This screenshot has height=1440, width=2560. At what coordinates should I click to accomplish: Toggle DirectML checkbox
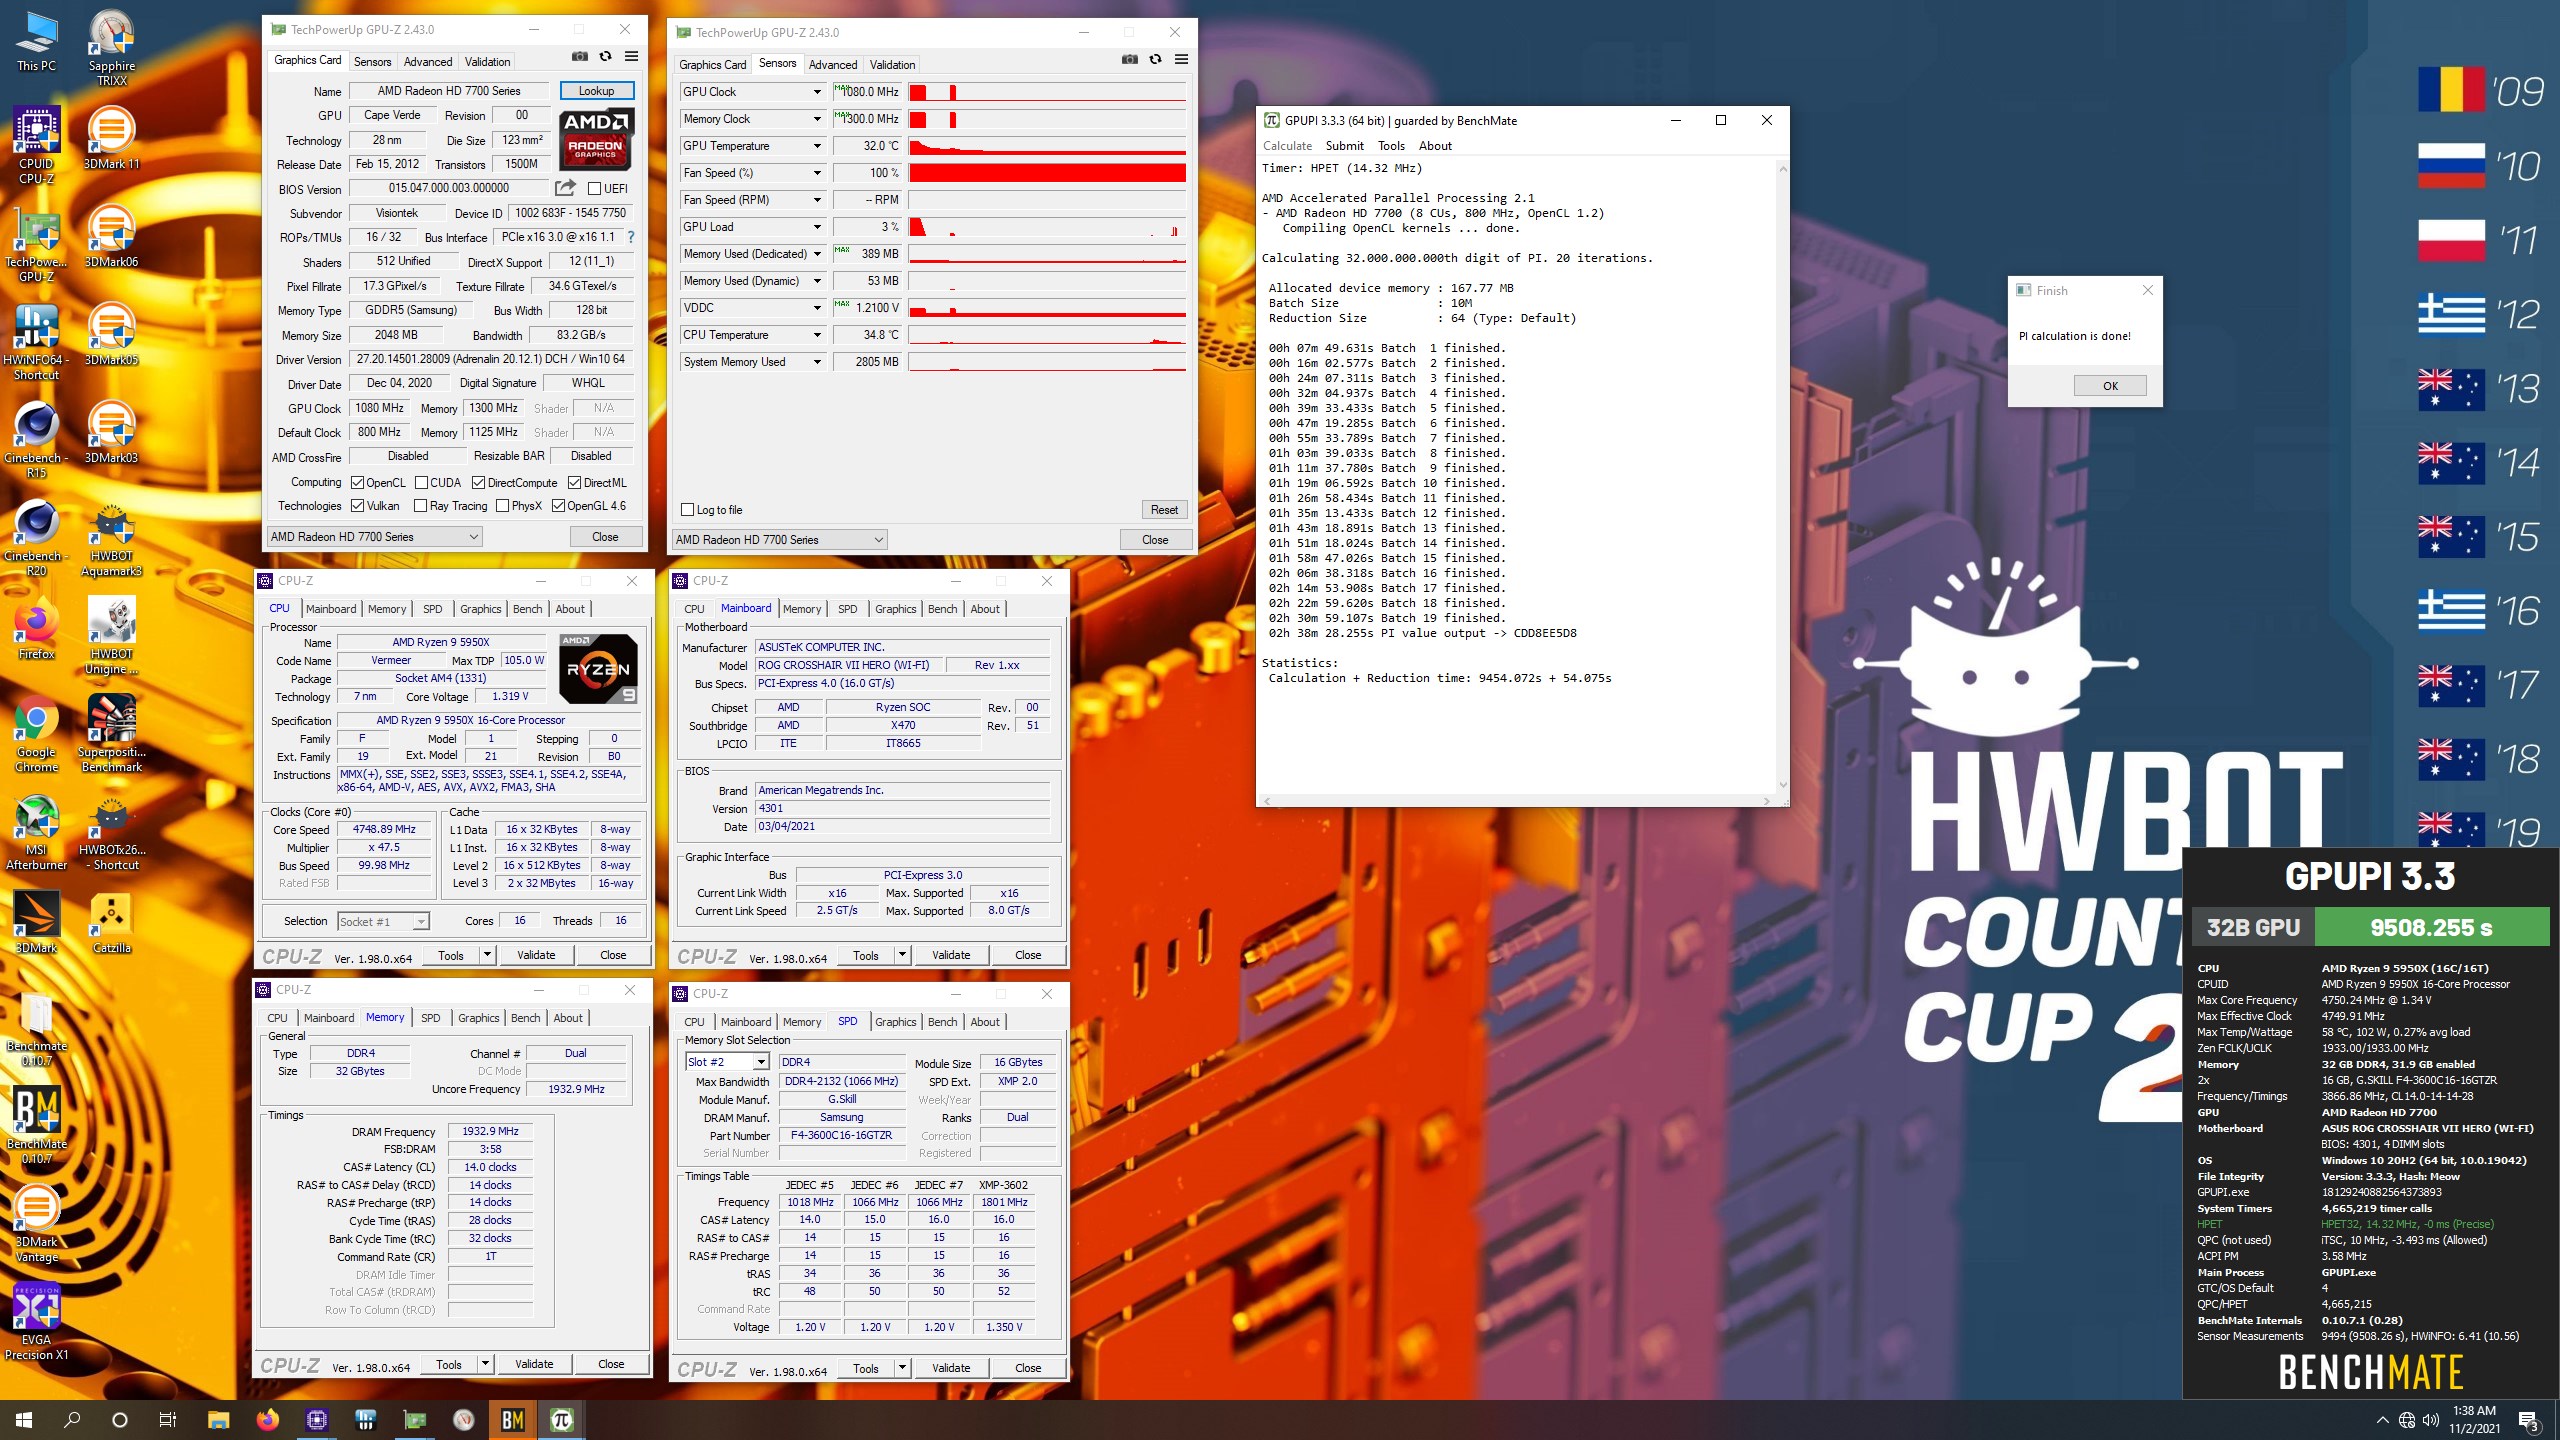[x=575, y=483]
